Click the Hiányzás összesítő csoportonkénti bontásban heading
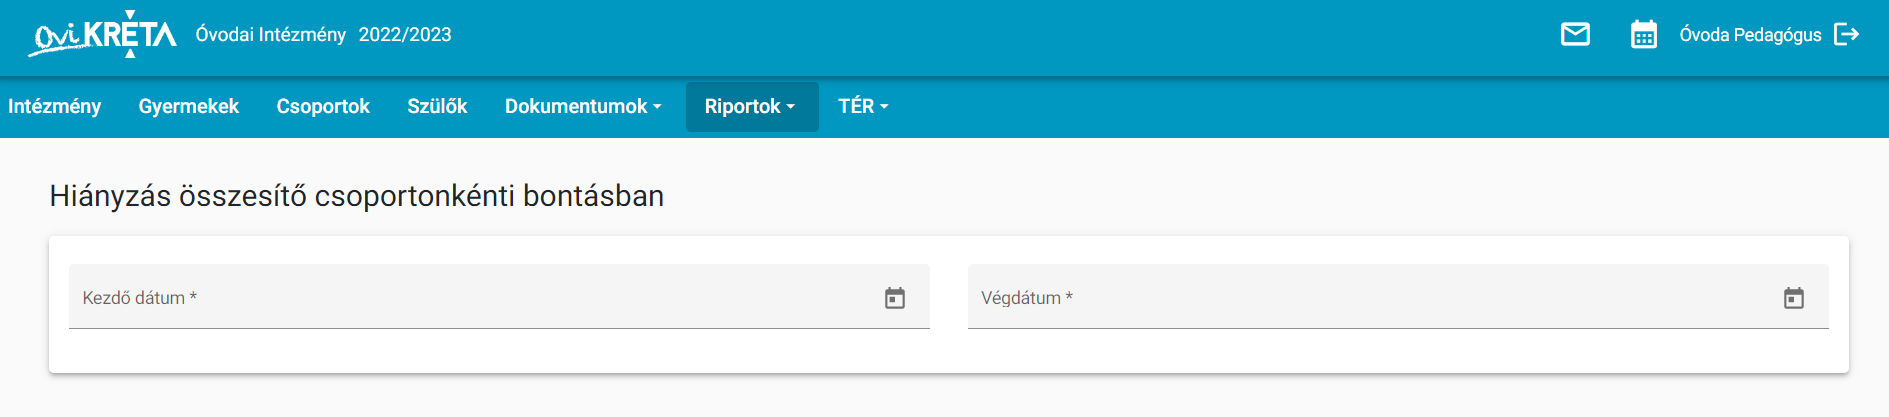1889x417 pixels. coord(357,196)
